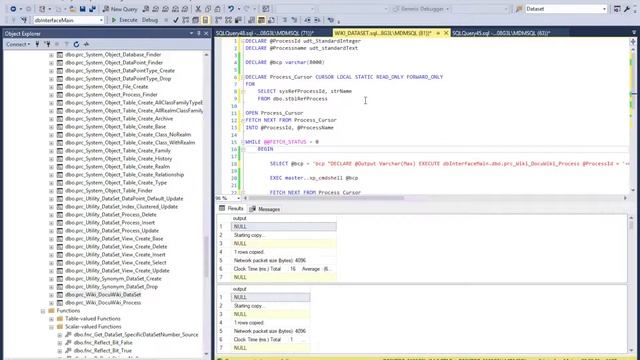Open the Messages tab

265,209
